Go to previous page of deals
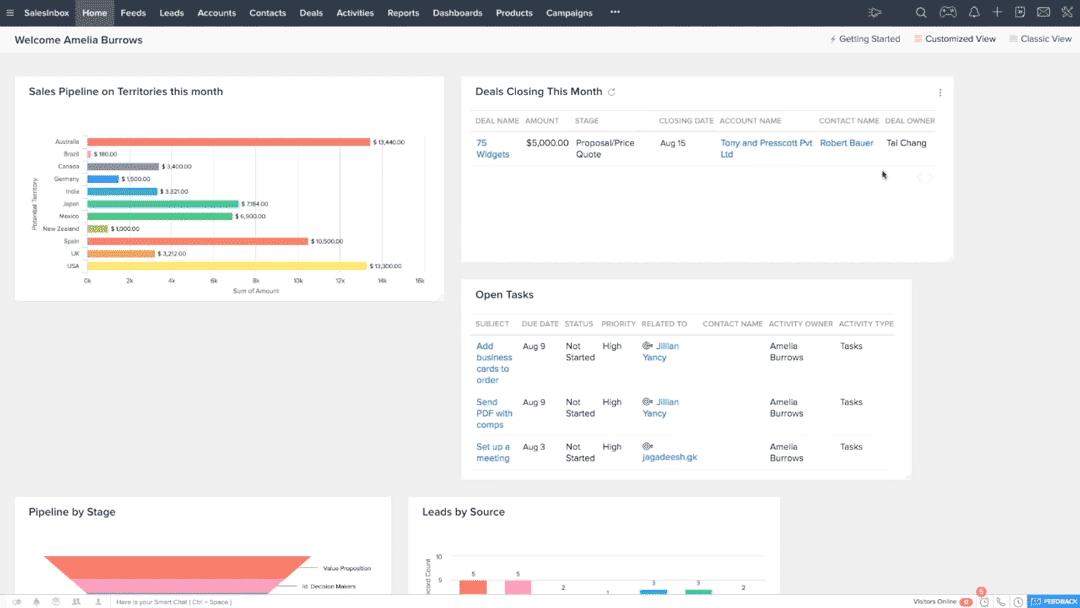Viewport: 1080px width, 608px height. coord(919,178)
